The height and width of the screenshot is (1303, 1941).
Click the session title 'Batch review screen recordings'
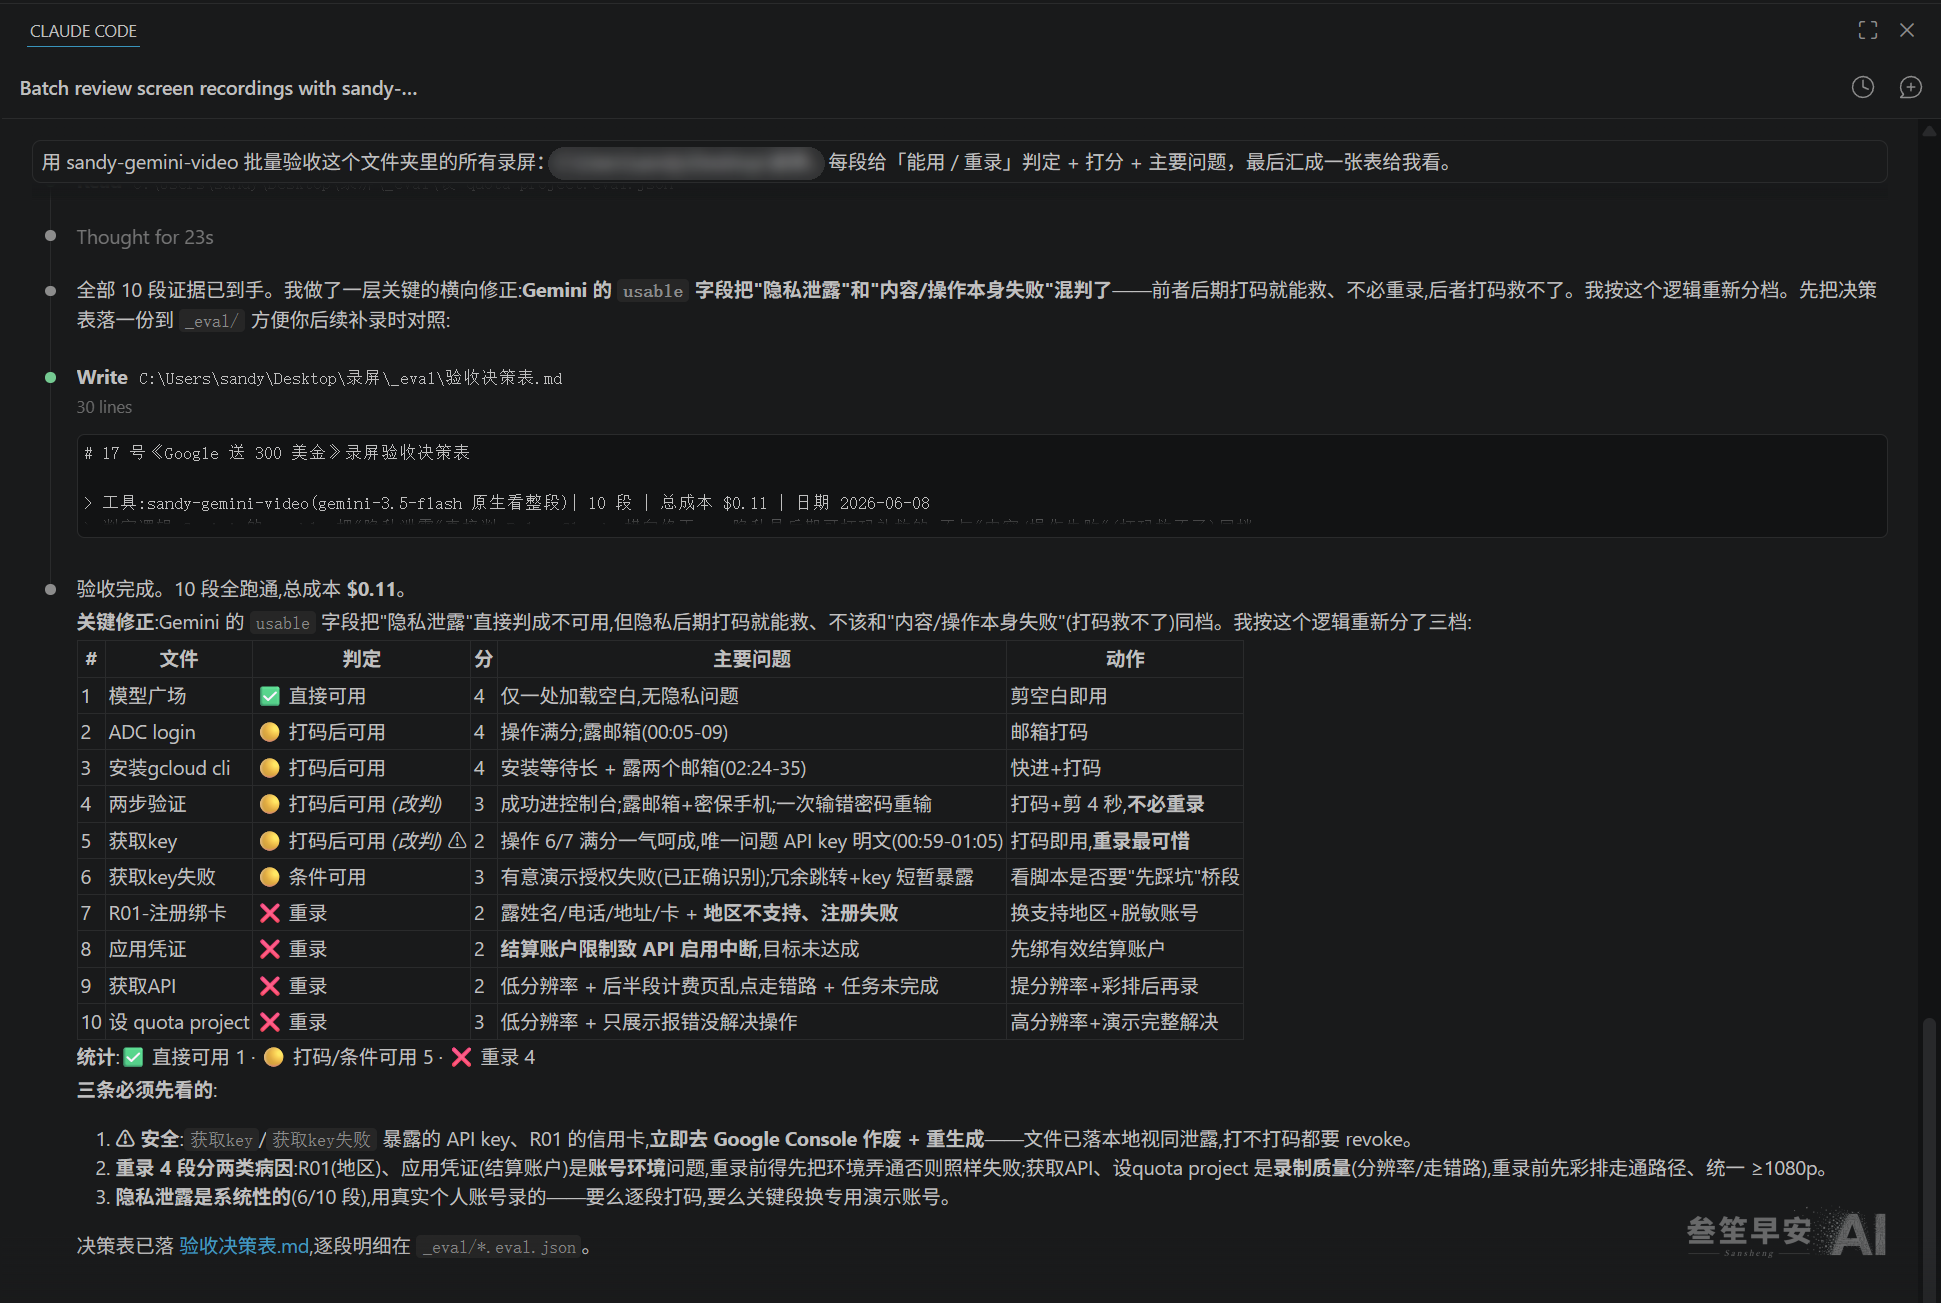(x=218, y=88)
